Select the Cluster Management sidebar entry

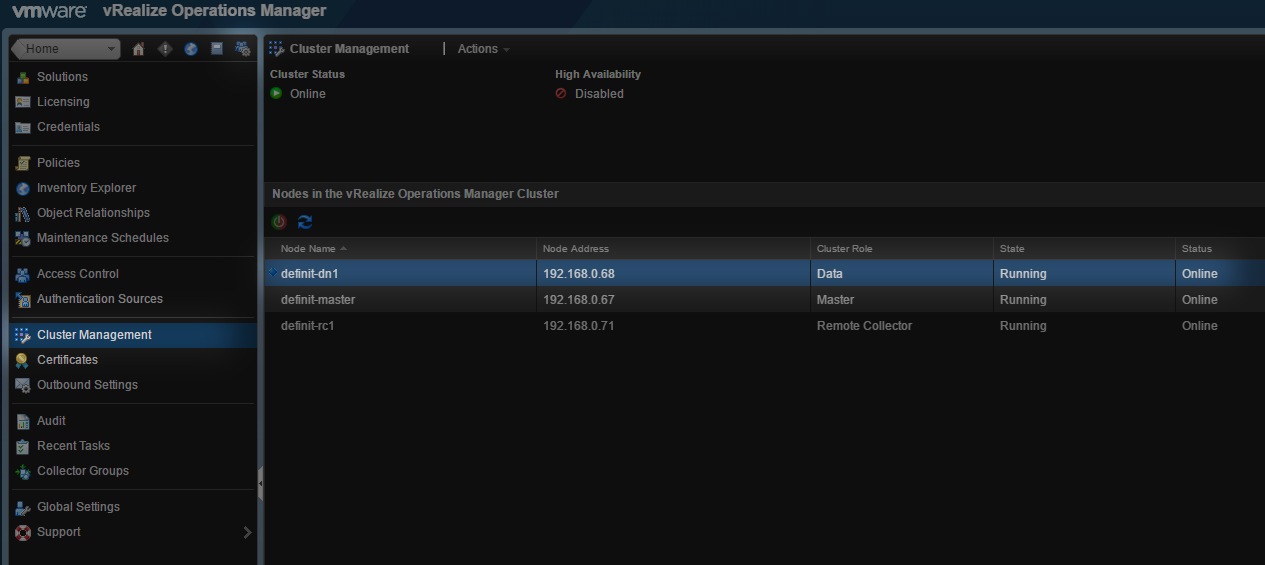(x=133, y=335)
